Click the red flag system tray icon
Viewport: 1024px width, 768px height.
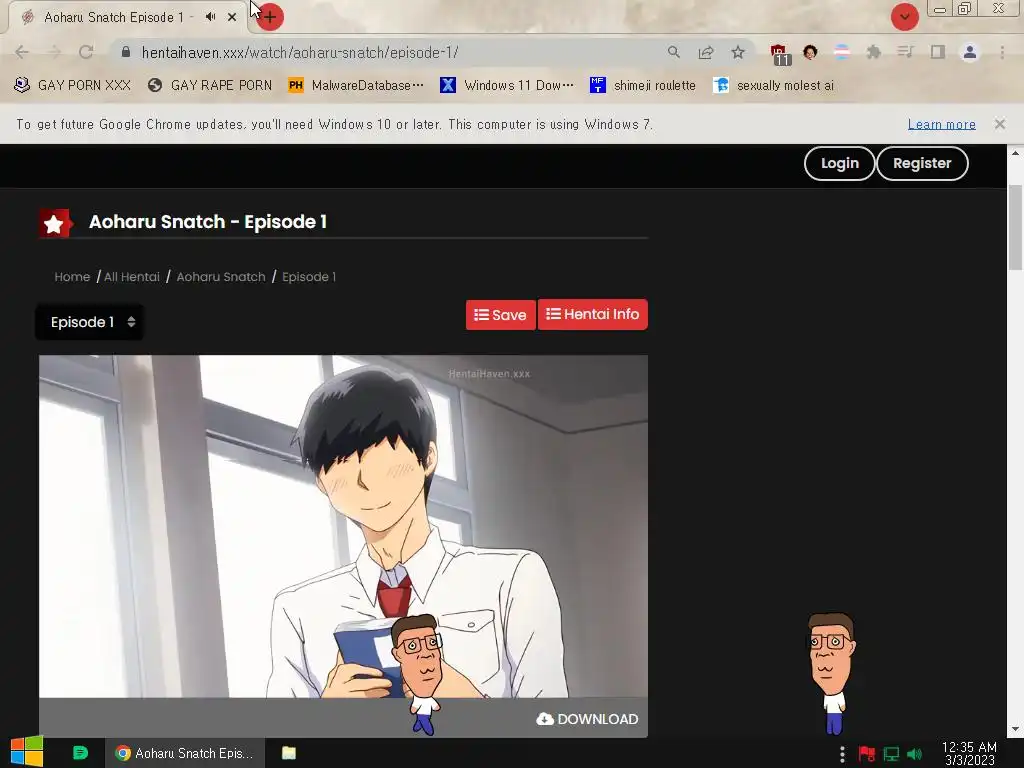pos(867,754)
